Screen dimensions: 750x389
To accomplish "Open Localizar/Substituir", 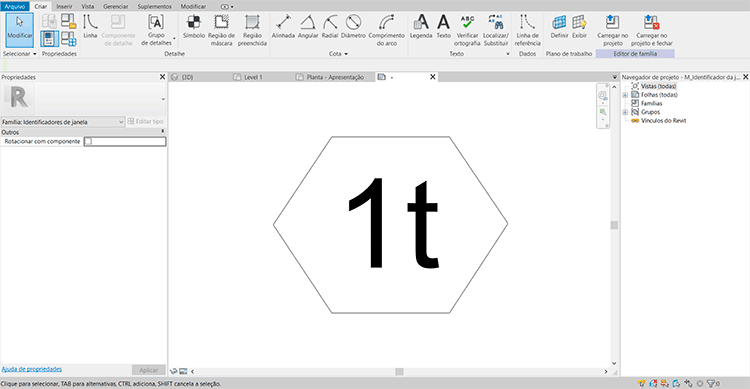I will pos(496,30).
